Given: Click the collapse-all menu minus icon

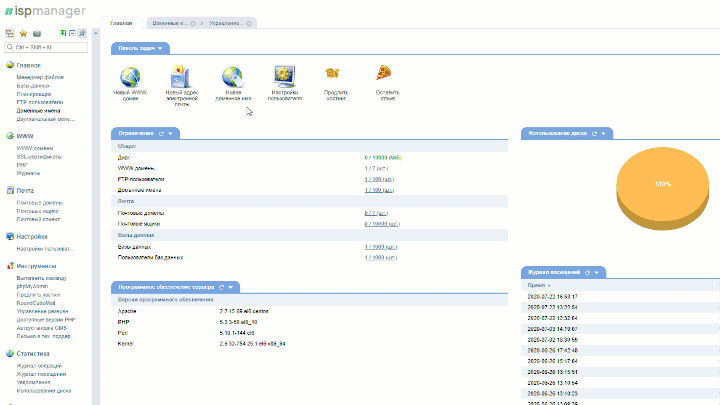Looking at the screenshot, I should click(72, 33).
